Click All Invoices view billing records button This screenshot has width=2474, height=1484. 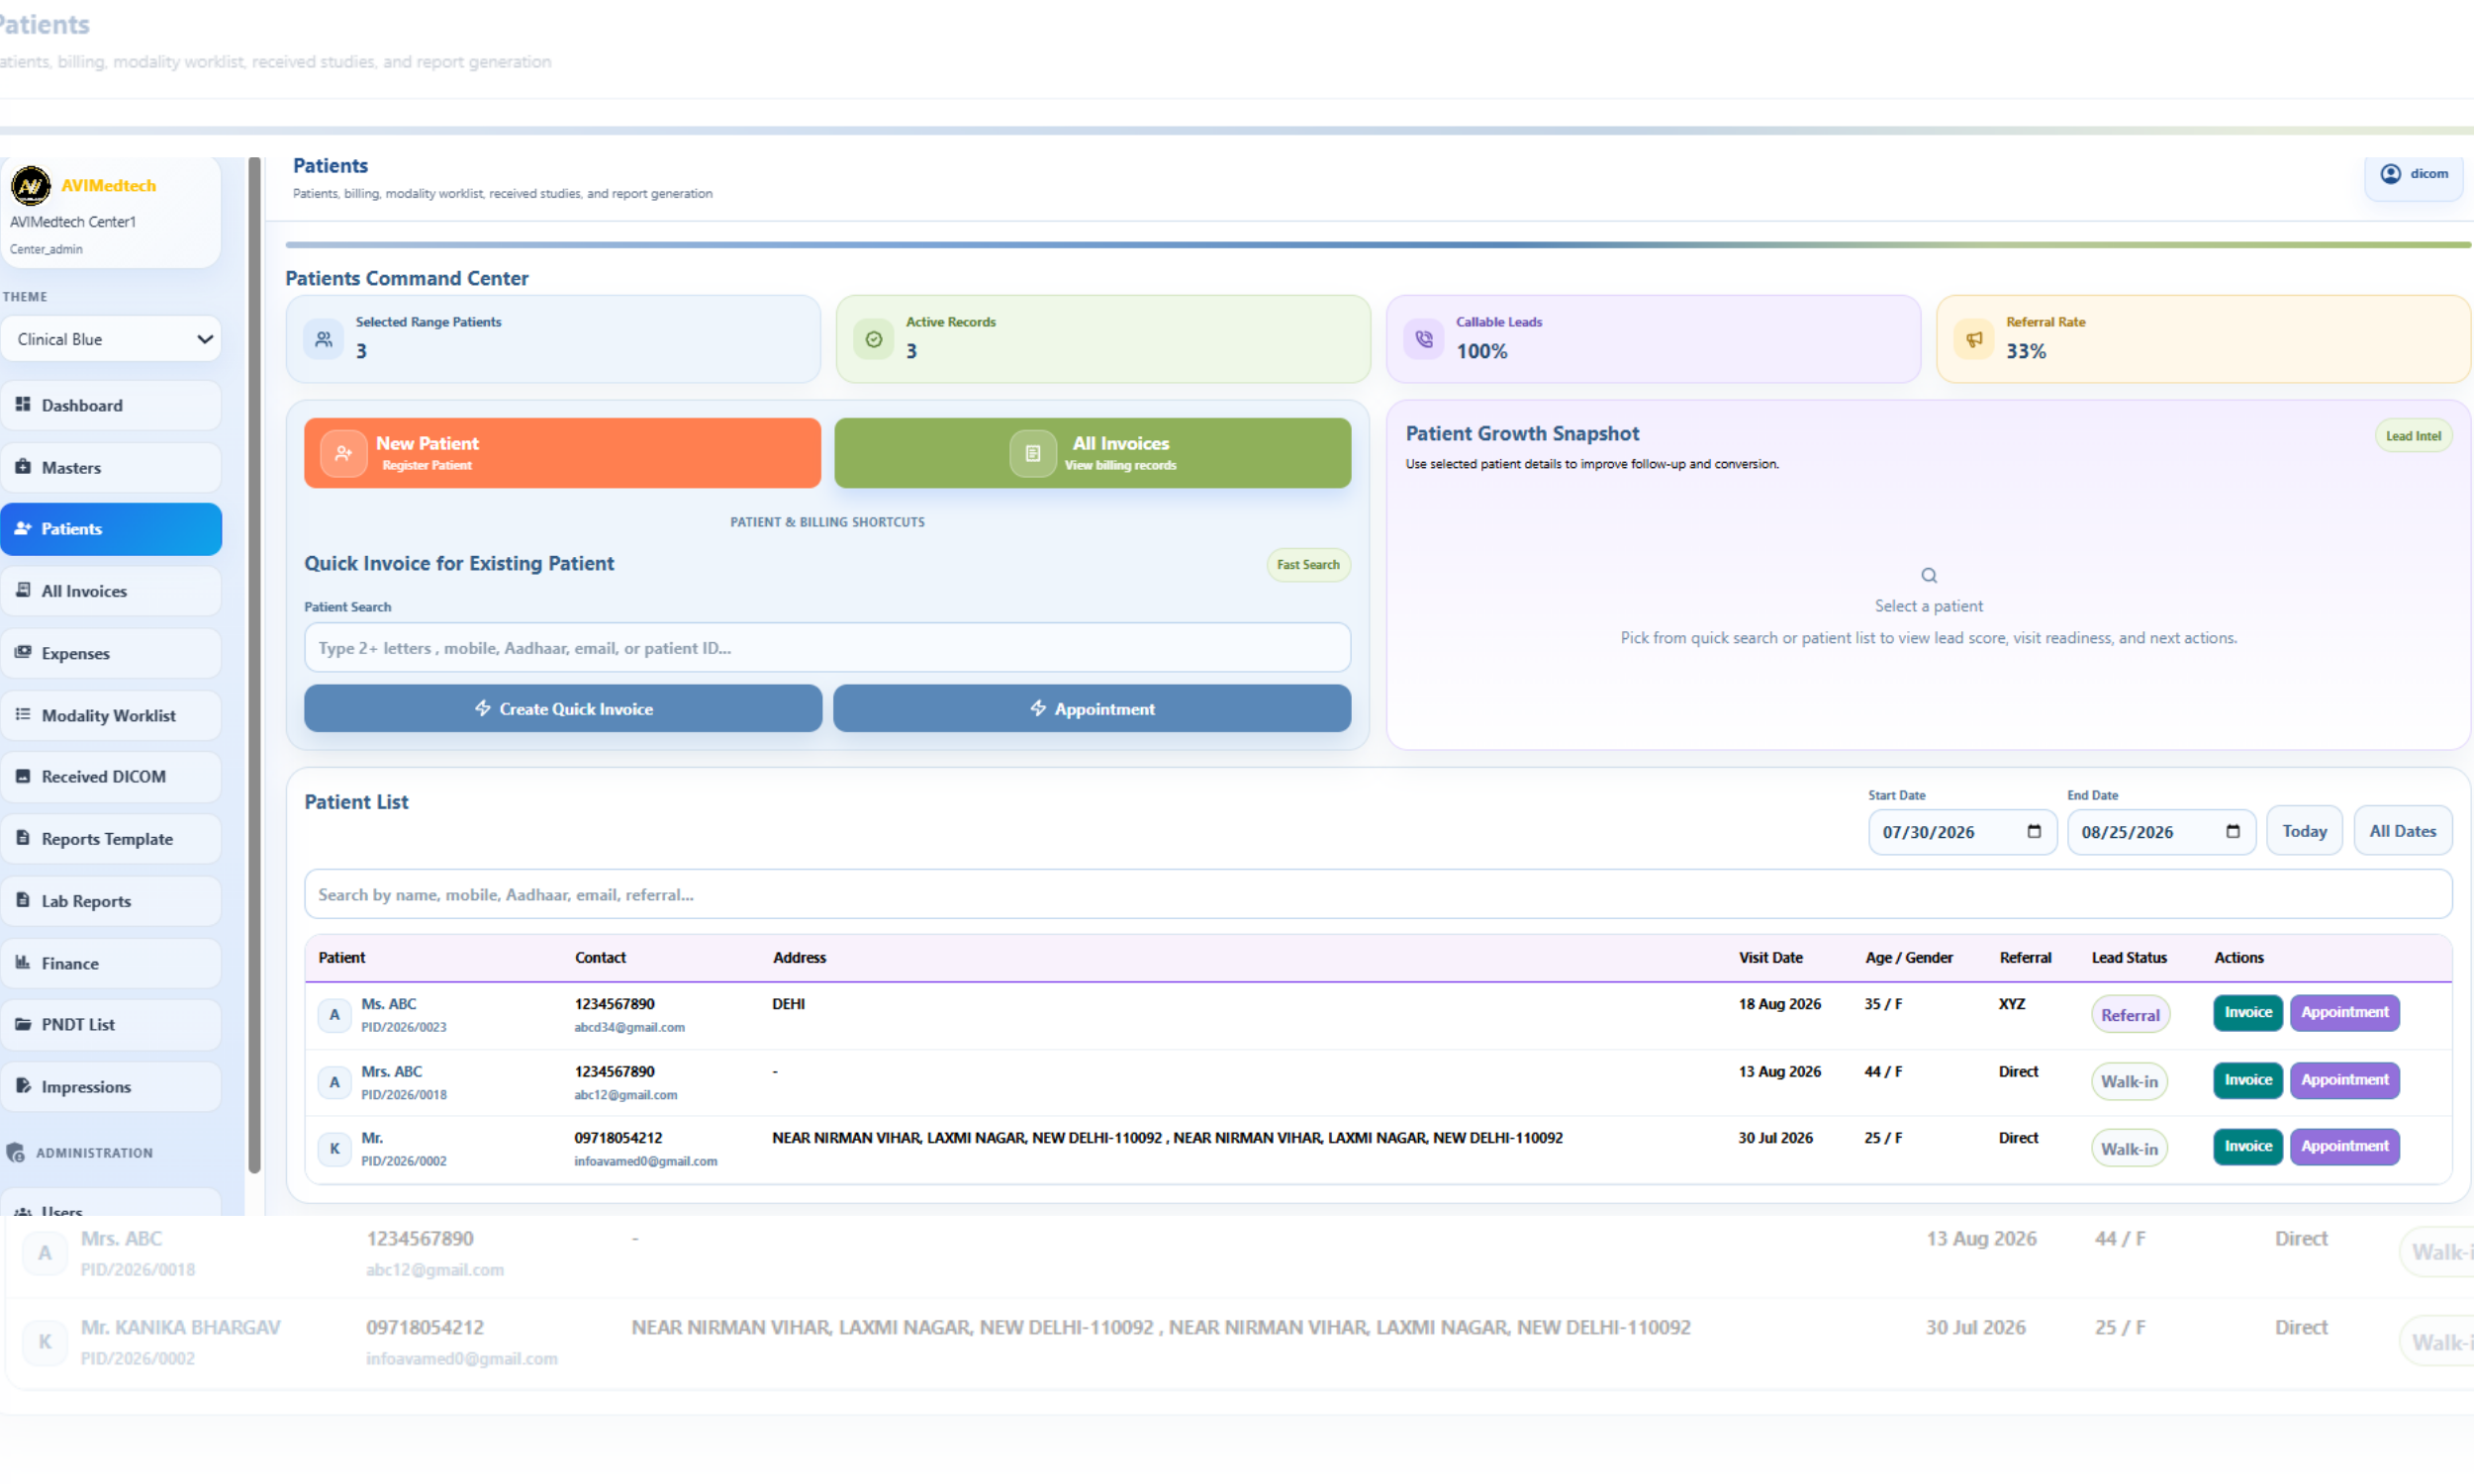pyautogui.click(x=1093, y=453)
